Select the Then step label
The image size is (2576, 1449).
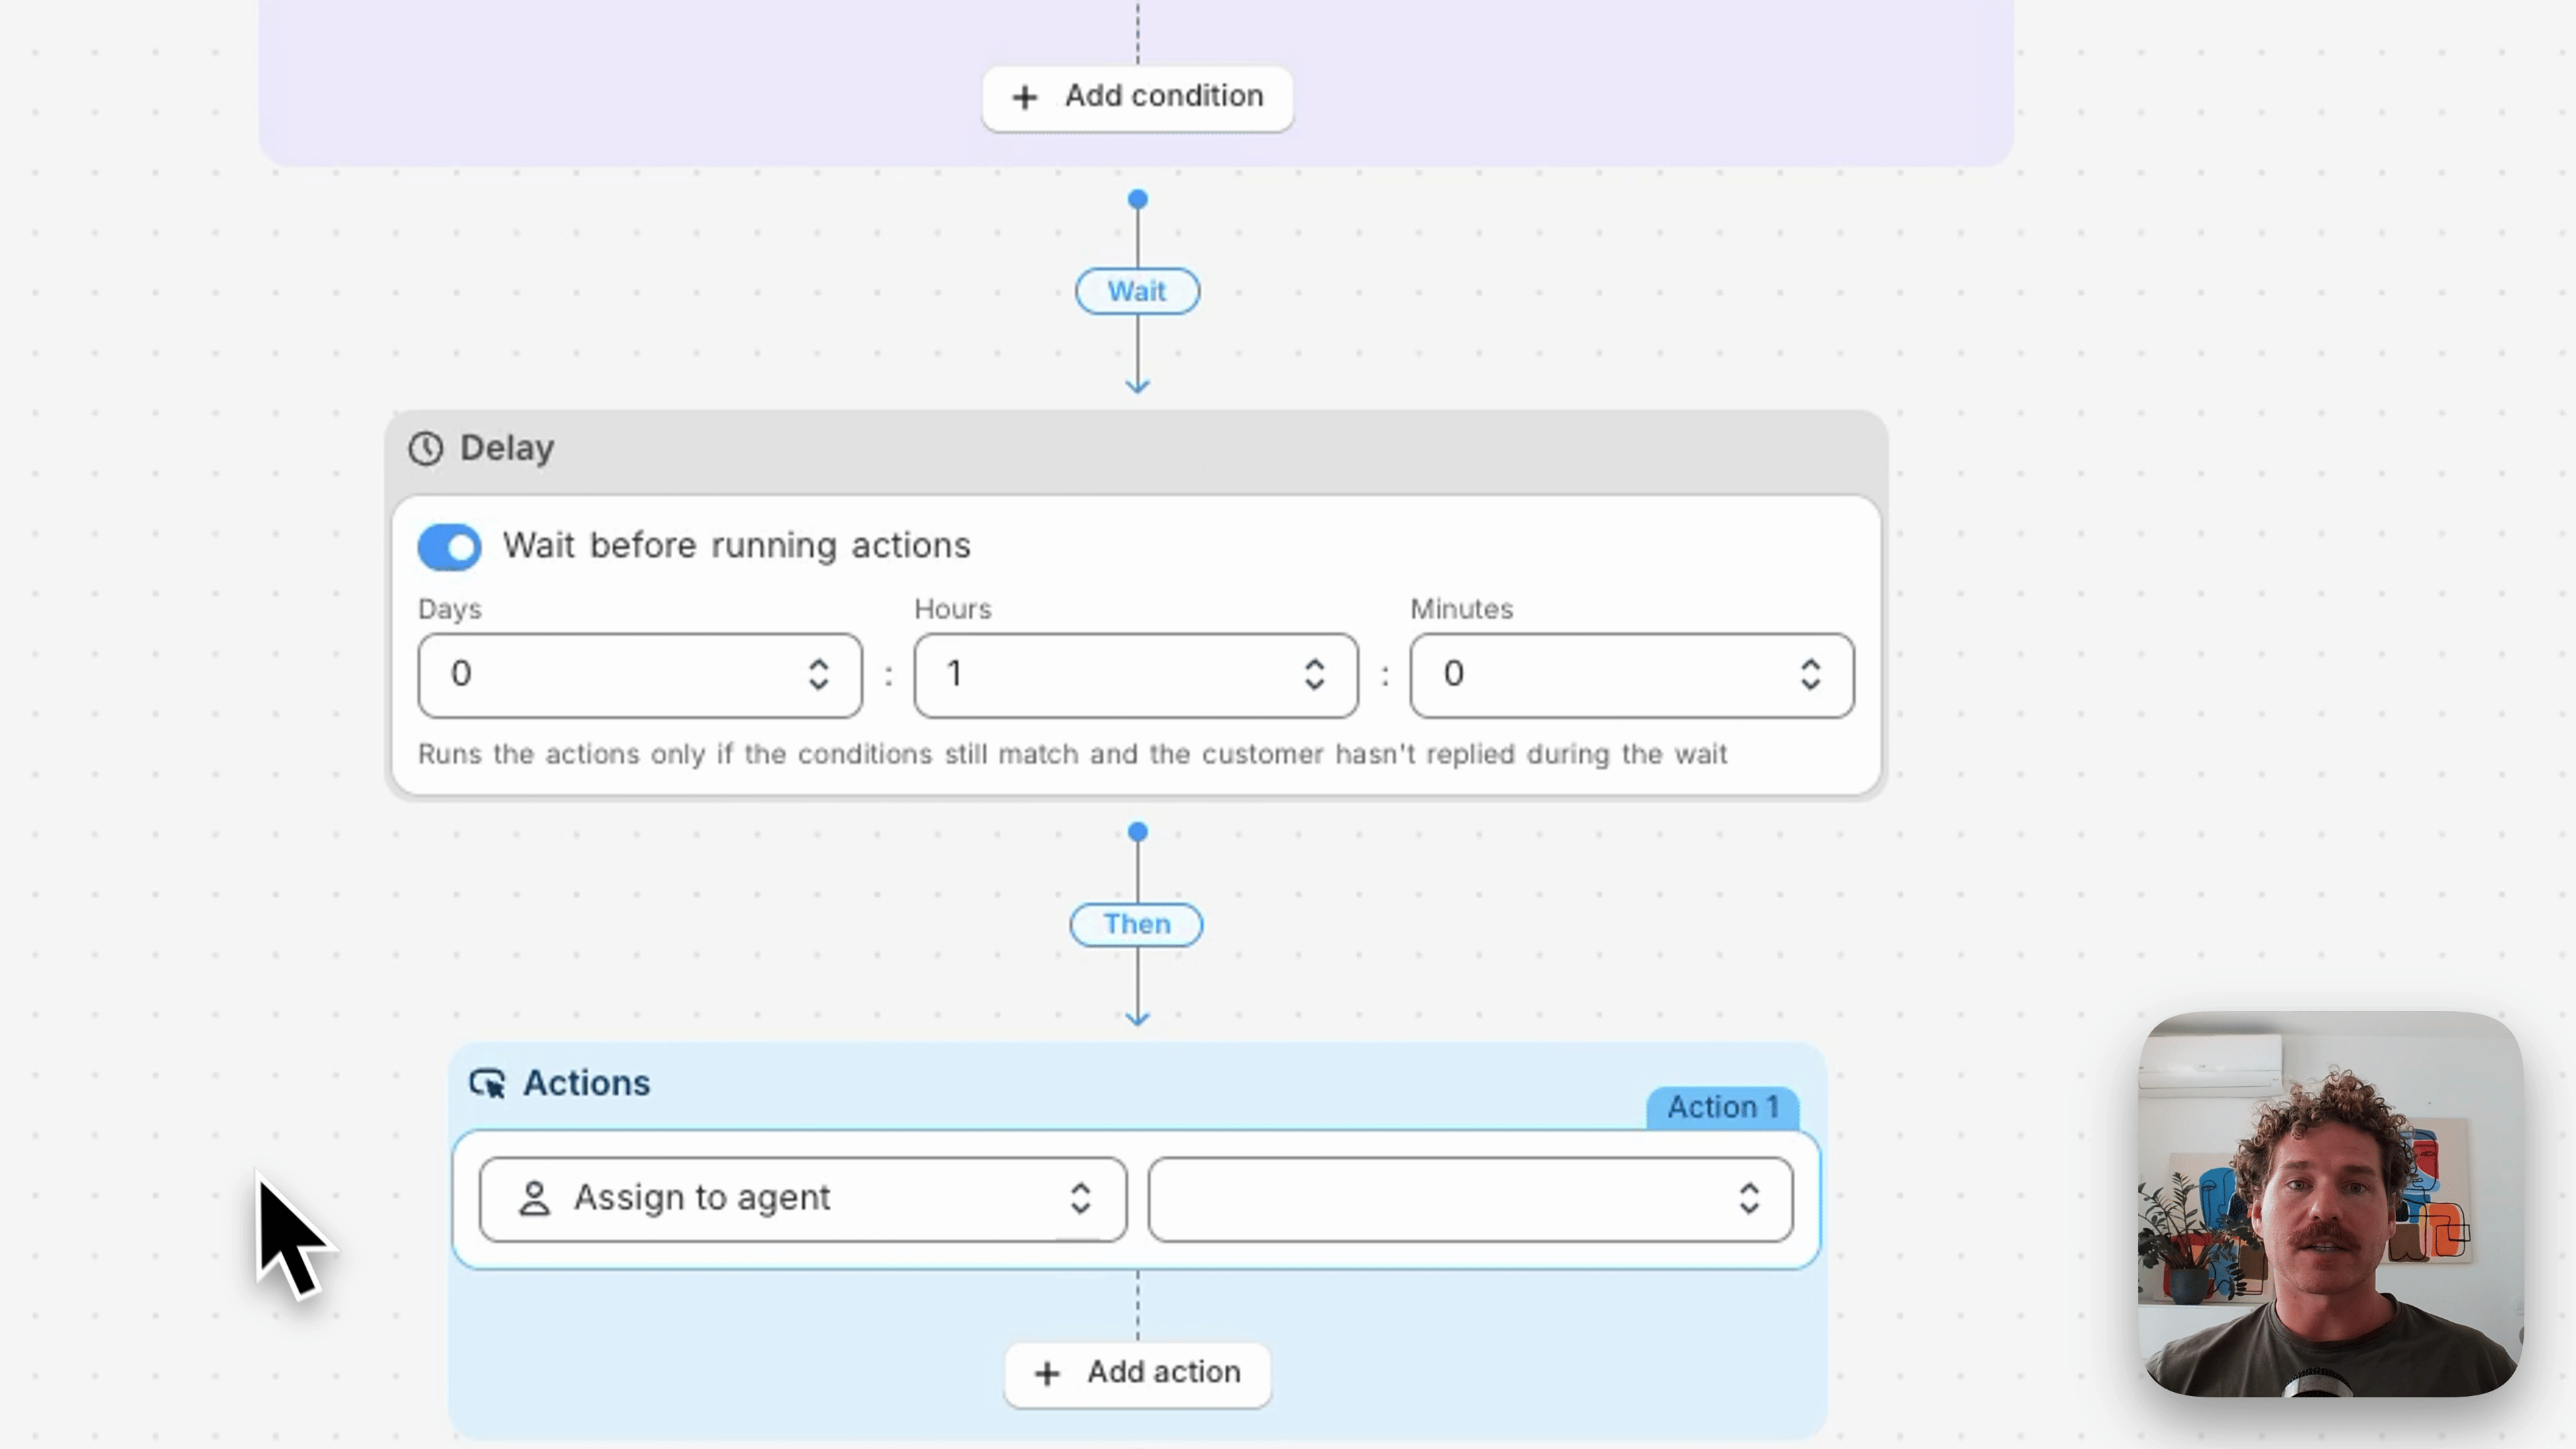click(1137, 925)
